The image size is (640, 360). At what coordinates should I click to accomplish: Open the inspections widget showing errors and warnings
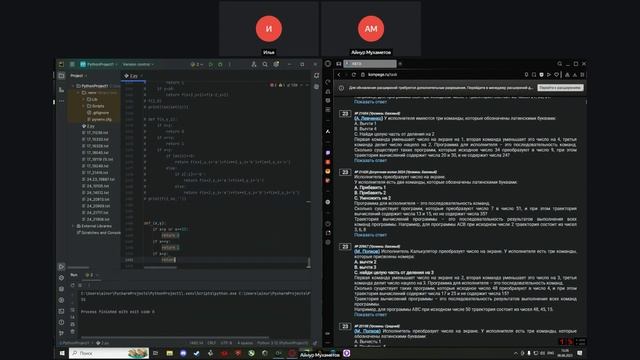(x=284, y=85)
